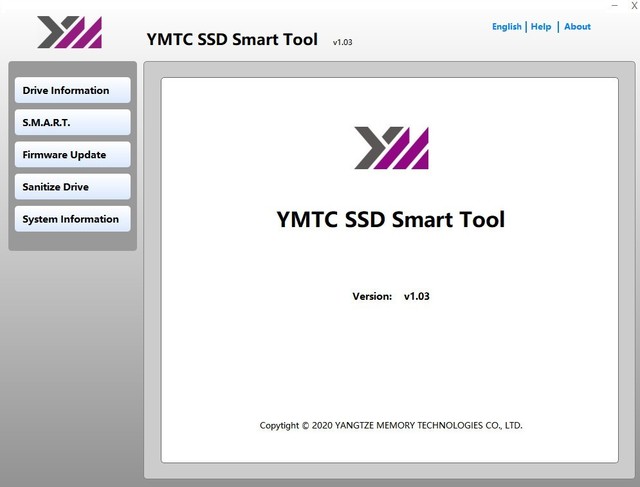Click the YMTC logo in header

tap(69, 32)
